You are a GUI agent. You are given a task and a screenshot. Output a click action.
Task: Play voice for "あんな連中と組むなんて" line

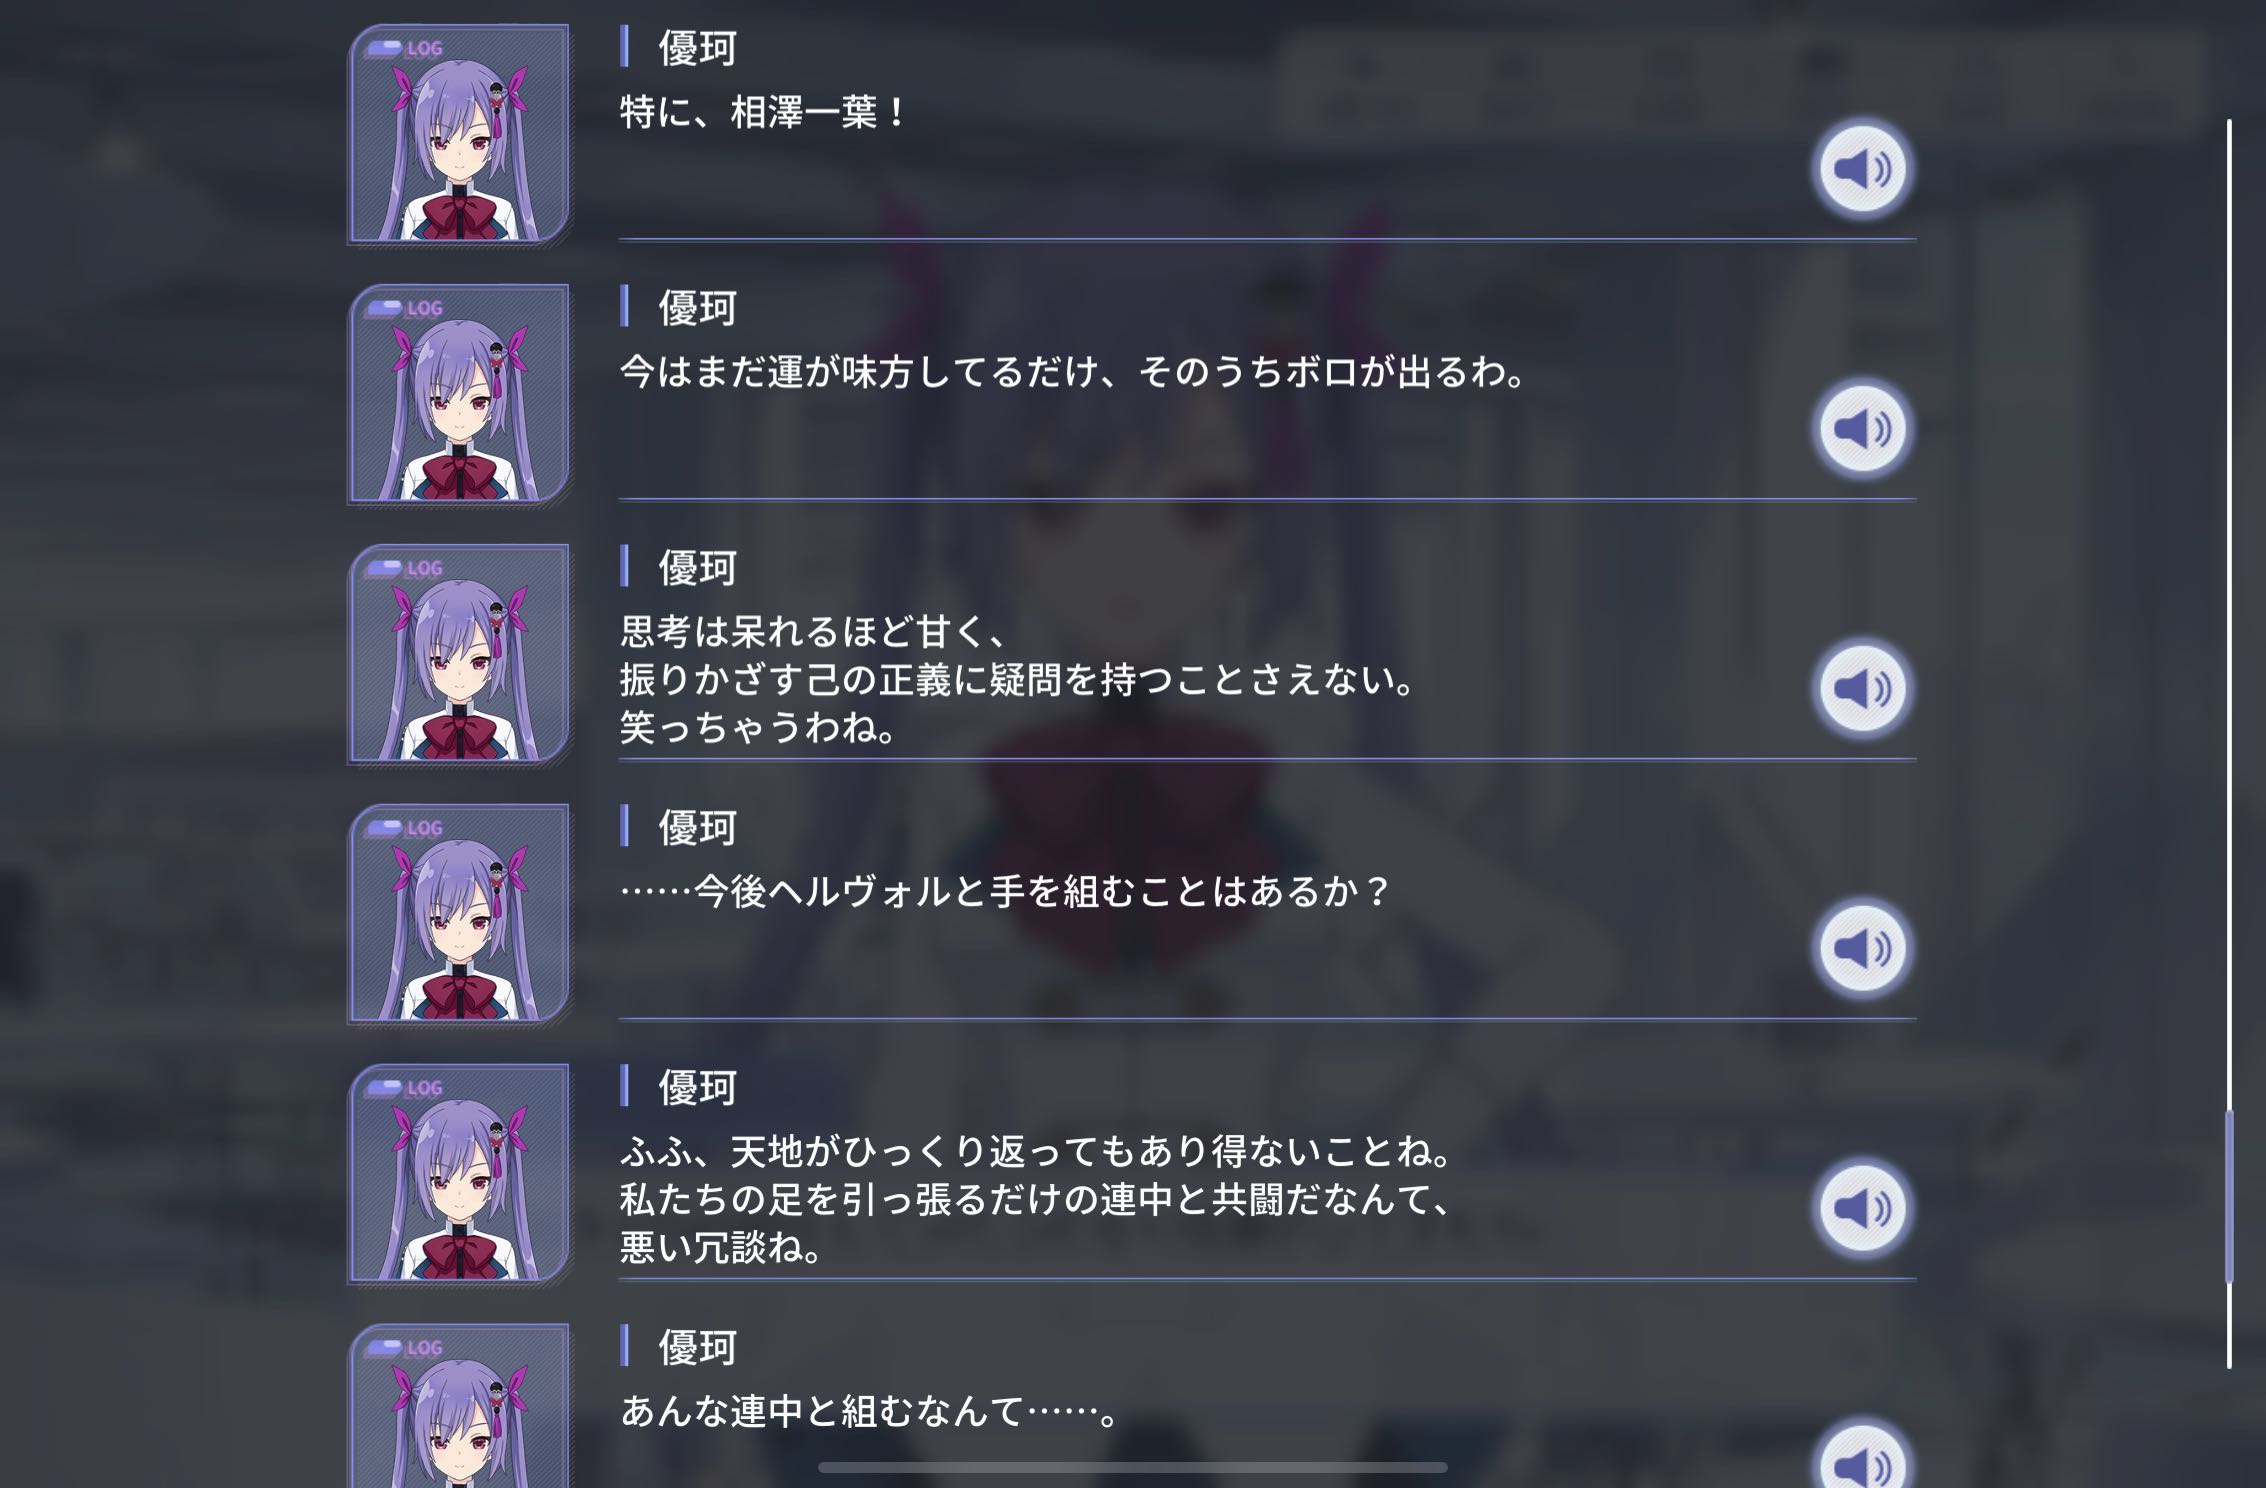(x=1861, y=1461)
